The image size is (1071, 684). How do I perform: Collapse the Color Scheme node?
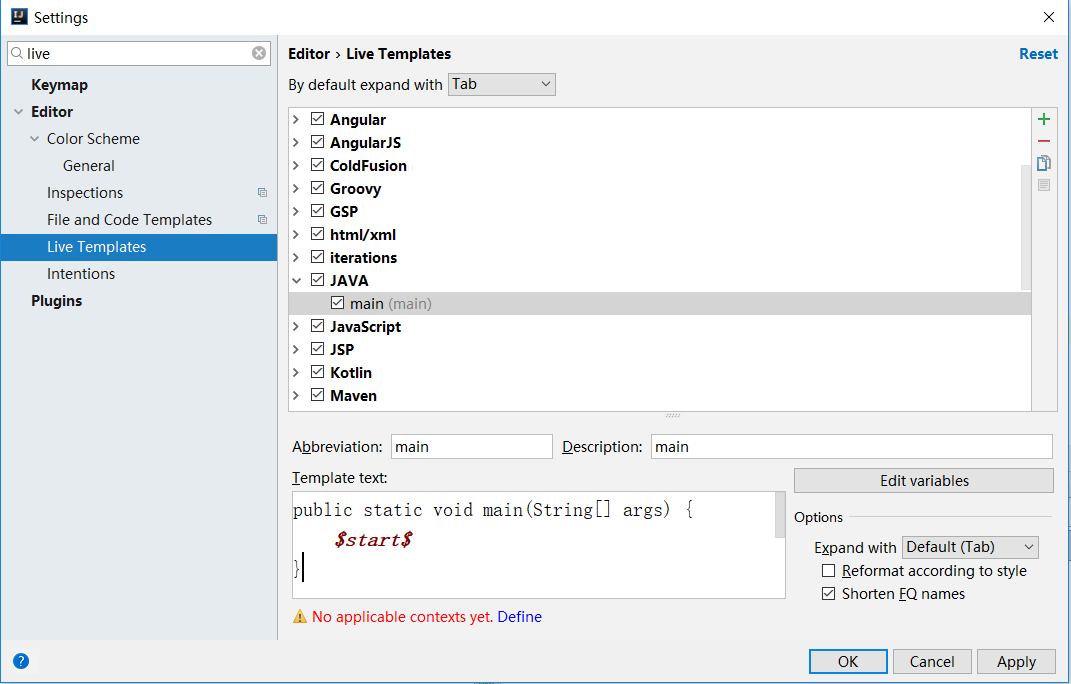click(x=34, y=139)
